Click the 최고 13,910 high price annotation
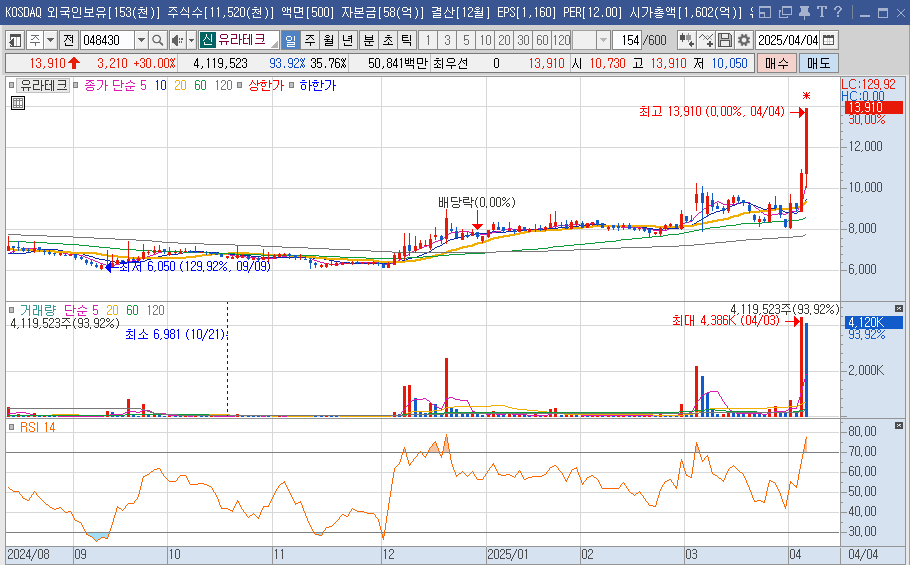Image resolution: width=910 pixels, height=565 pixels. click(712, 111)
